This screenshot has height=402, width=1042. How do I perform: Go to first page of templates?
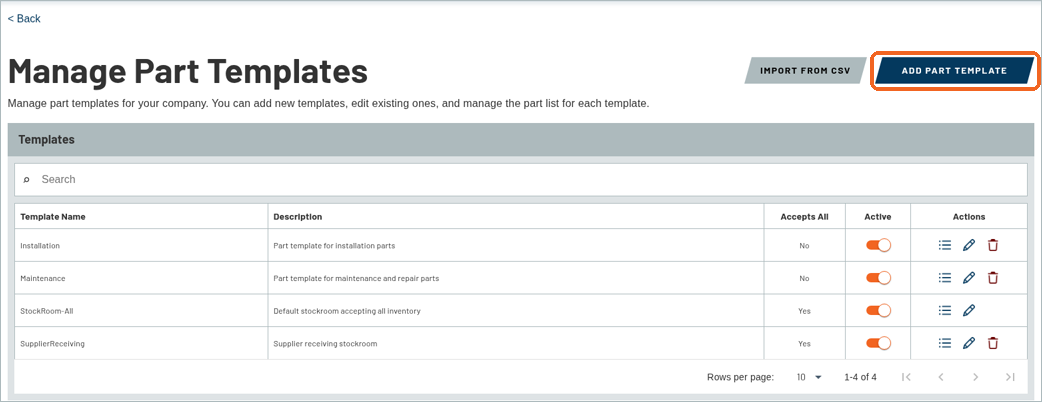(906, 377)
